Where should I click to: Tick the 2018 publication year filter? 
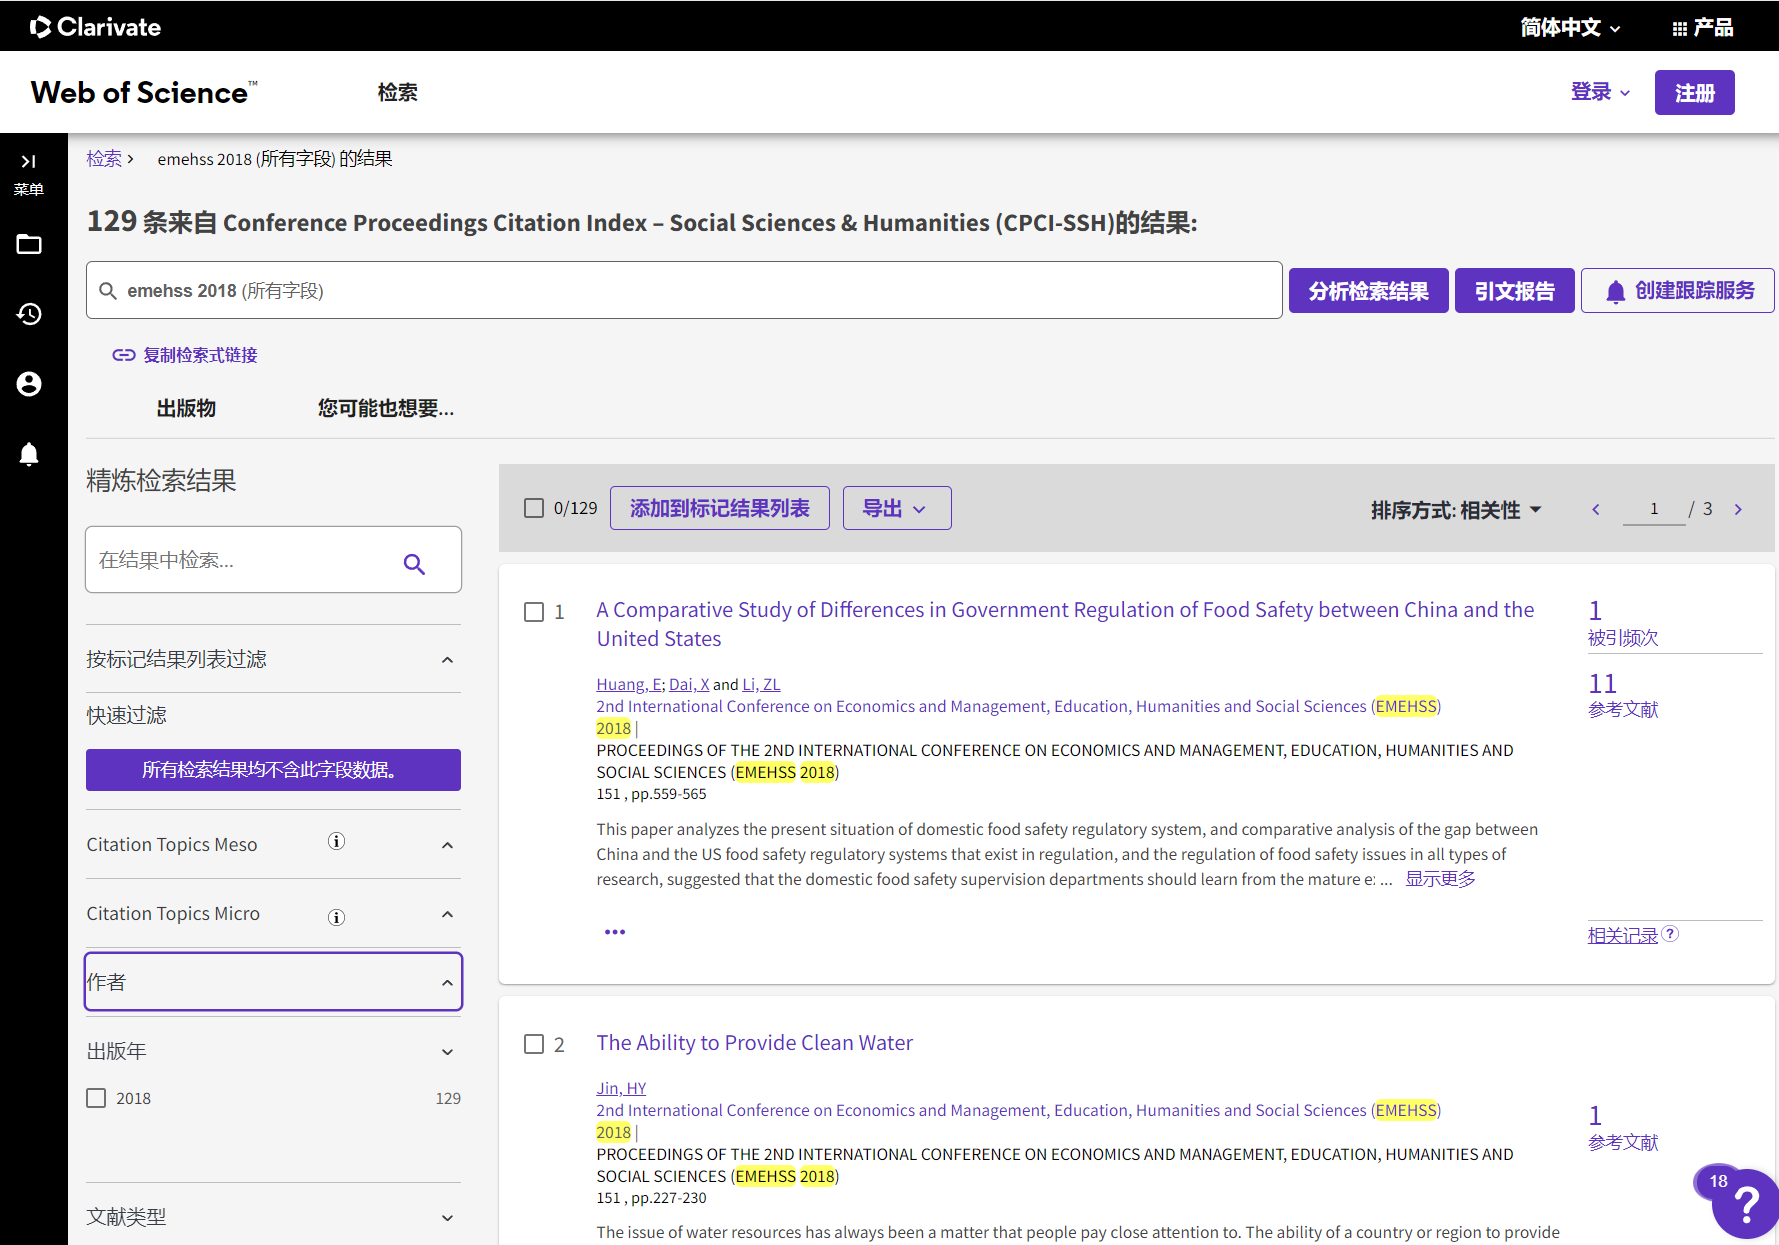(96, 1098)
